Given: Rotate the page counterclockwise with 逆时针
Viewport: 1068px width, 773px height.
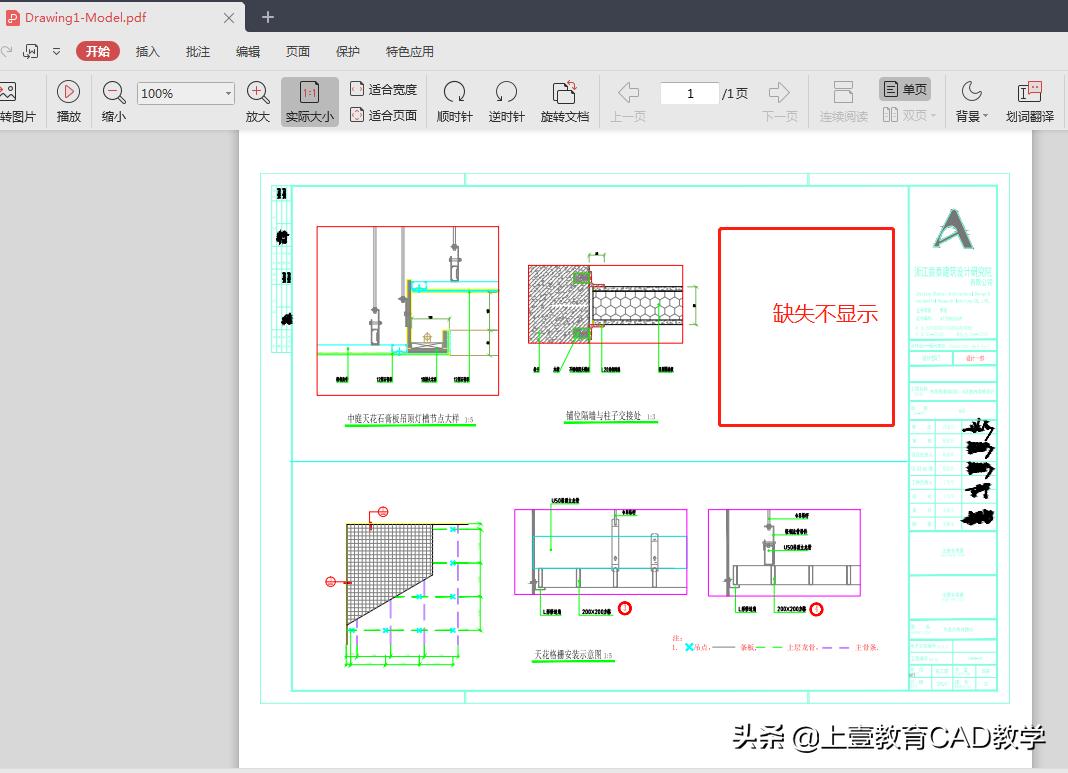Looking at the screenshot, I should coord(505,100).
